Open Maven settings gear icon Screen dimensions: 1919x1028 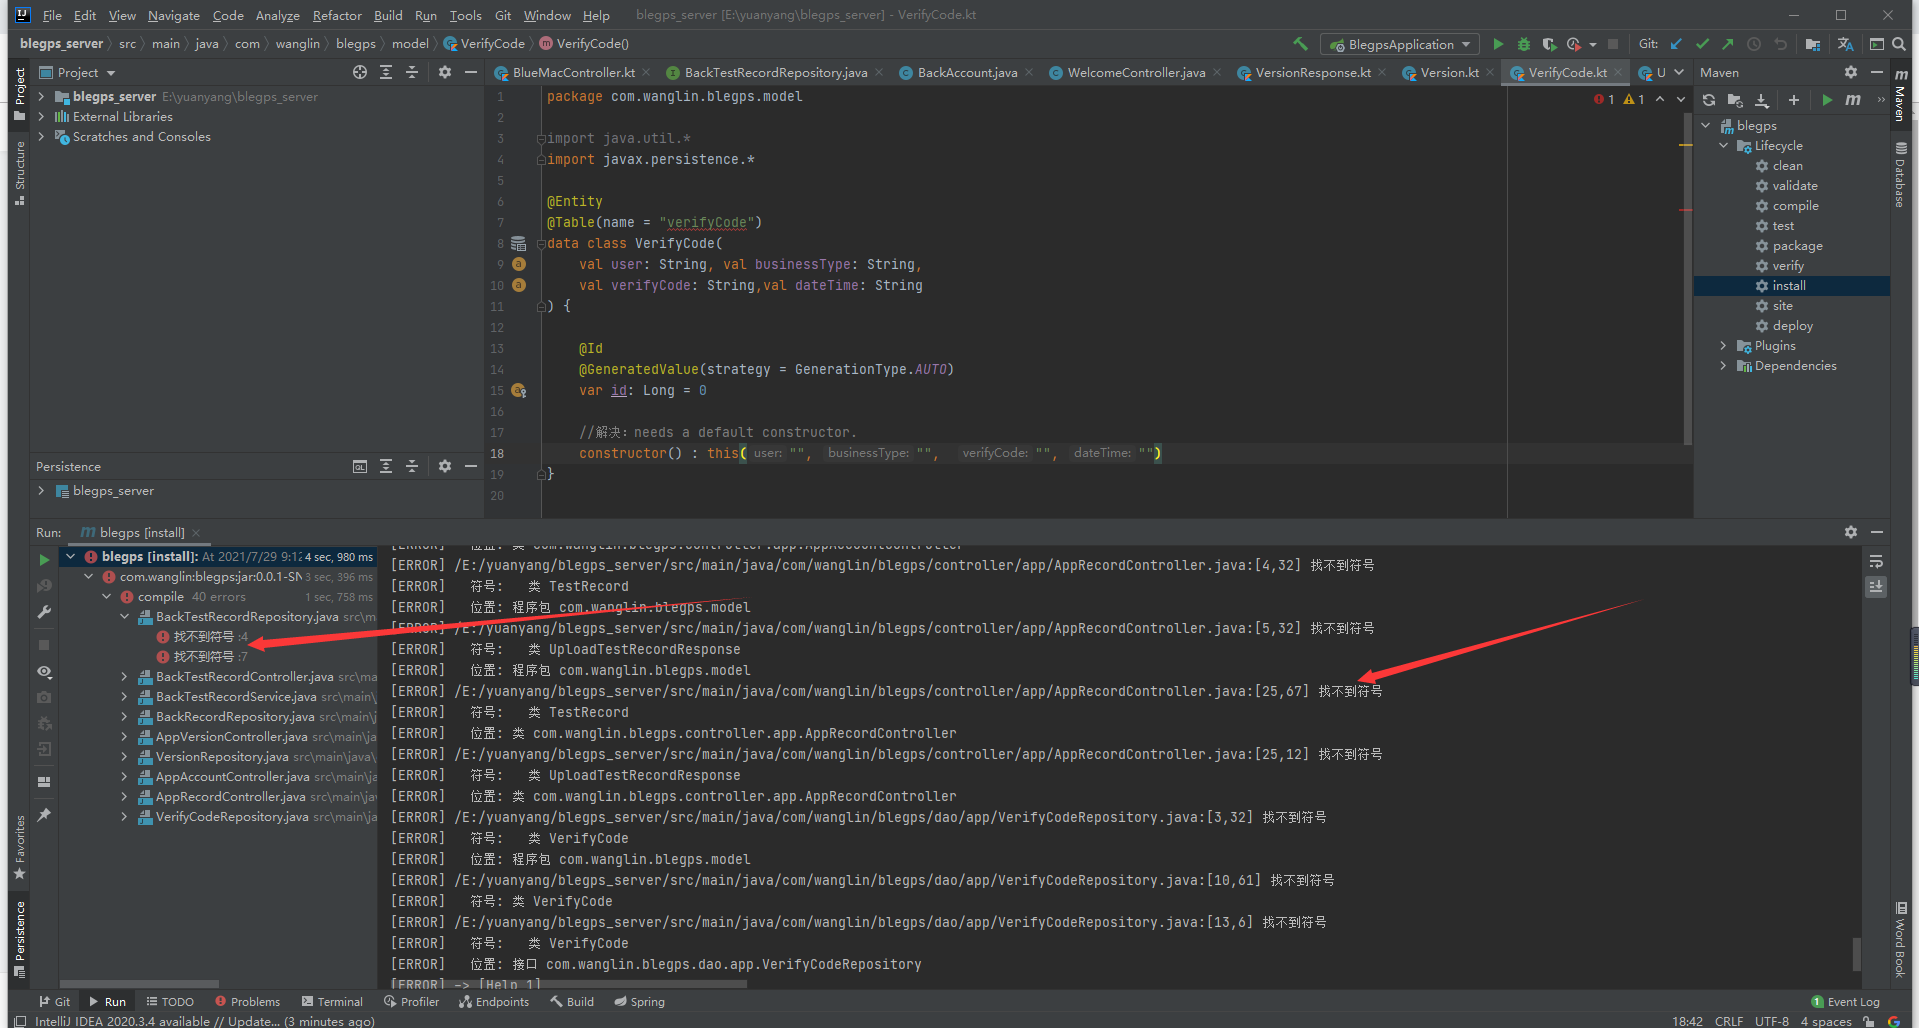click(x=1851, y=72)
